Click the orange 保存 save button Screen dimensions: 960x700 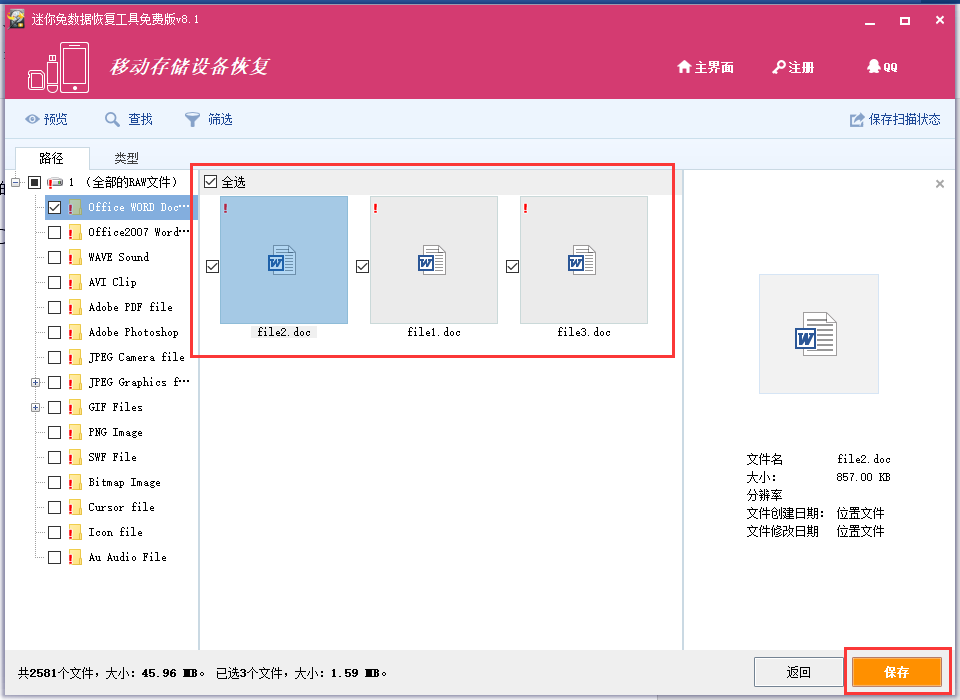click(x=897, y=672)
